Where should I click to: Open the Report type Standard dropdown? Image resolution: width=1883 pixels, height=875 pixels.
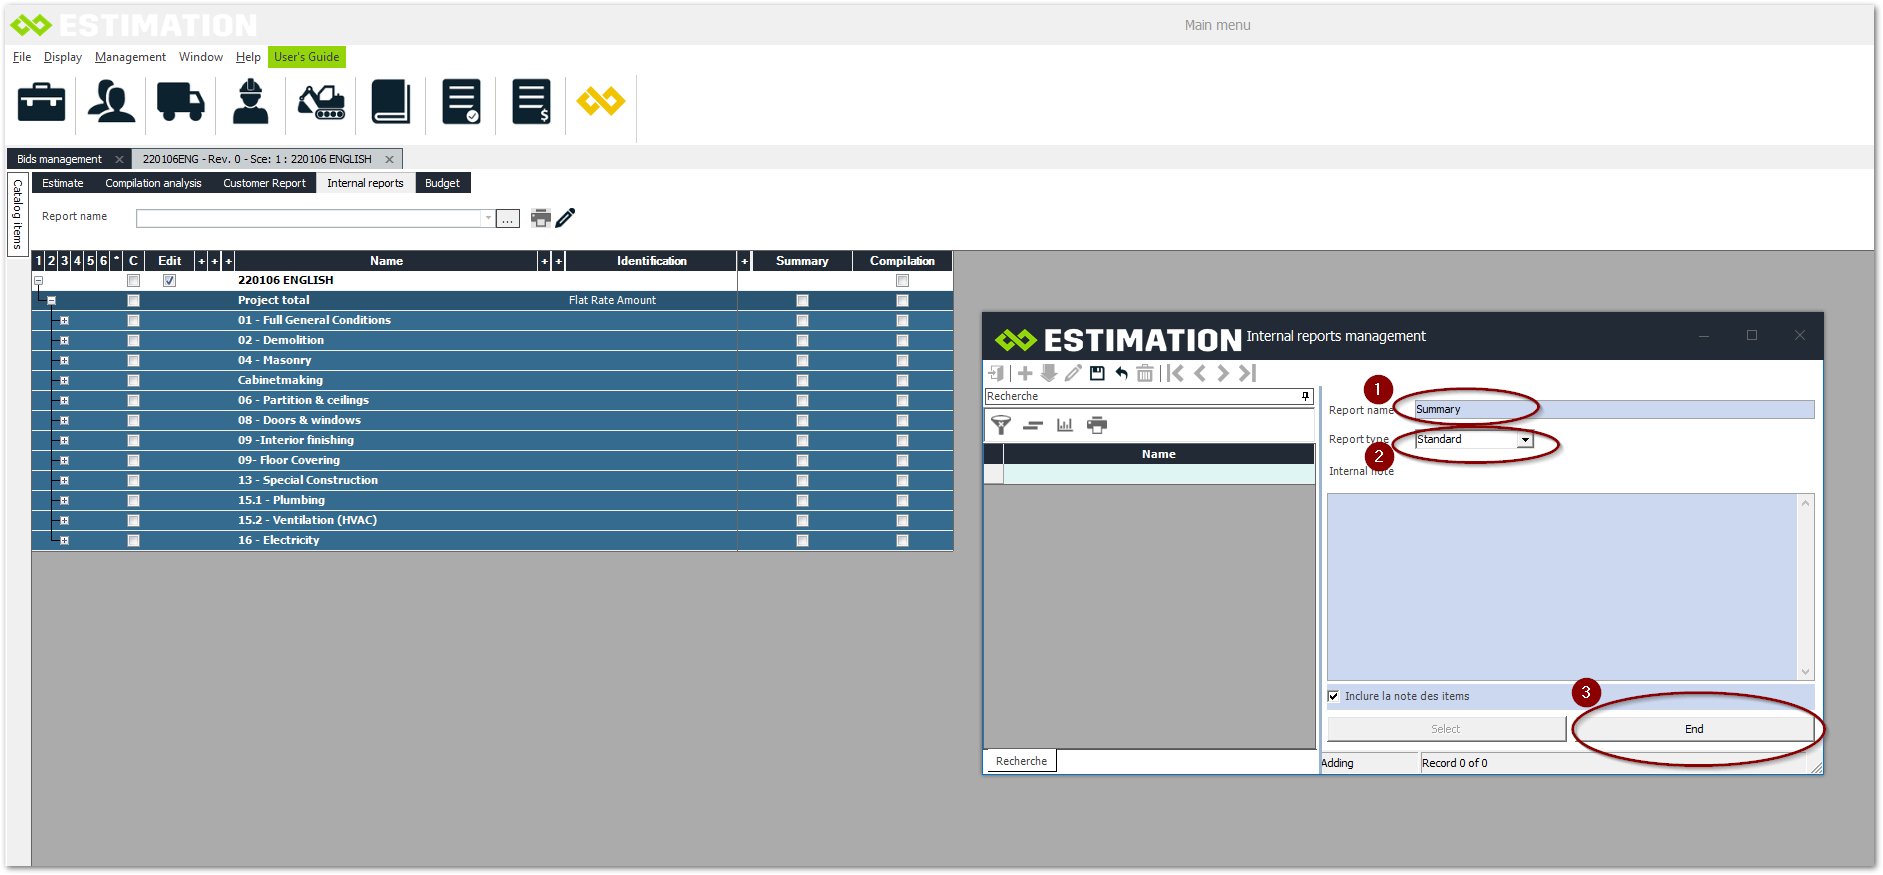(x=1525, y=440)
